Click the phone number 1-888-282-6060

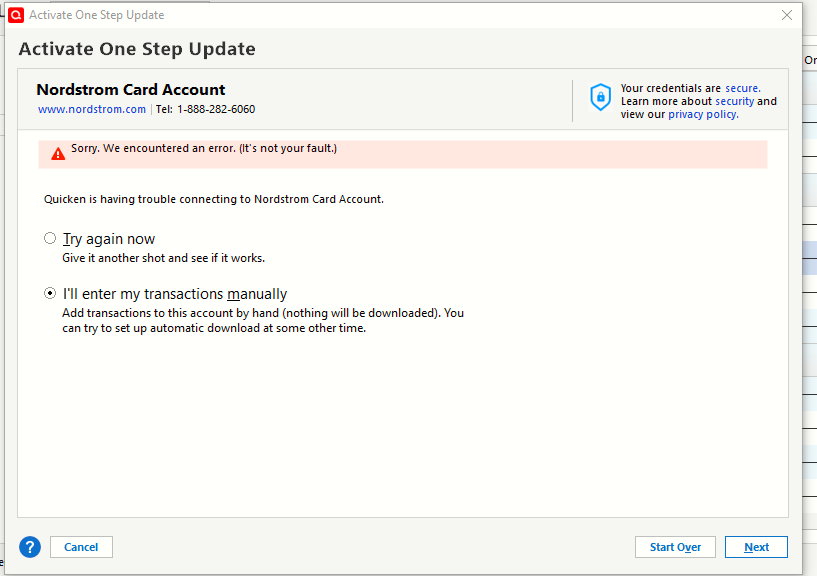pos(216,109)
